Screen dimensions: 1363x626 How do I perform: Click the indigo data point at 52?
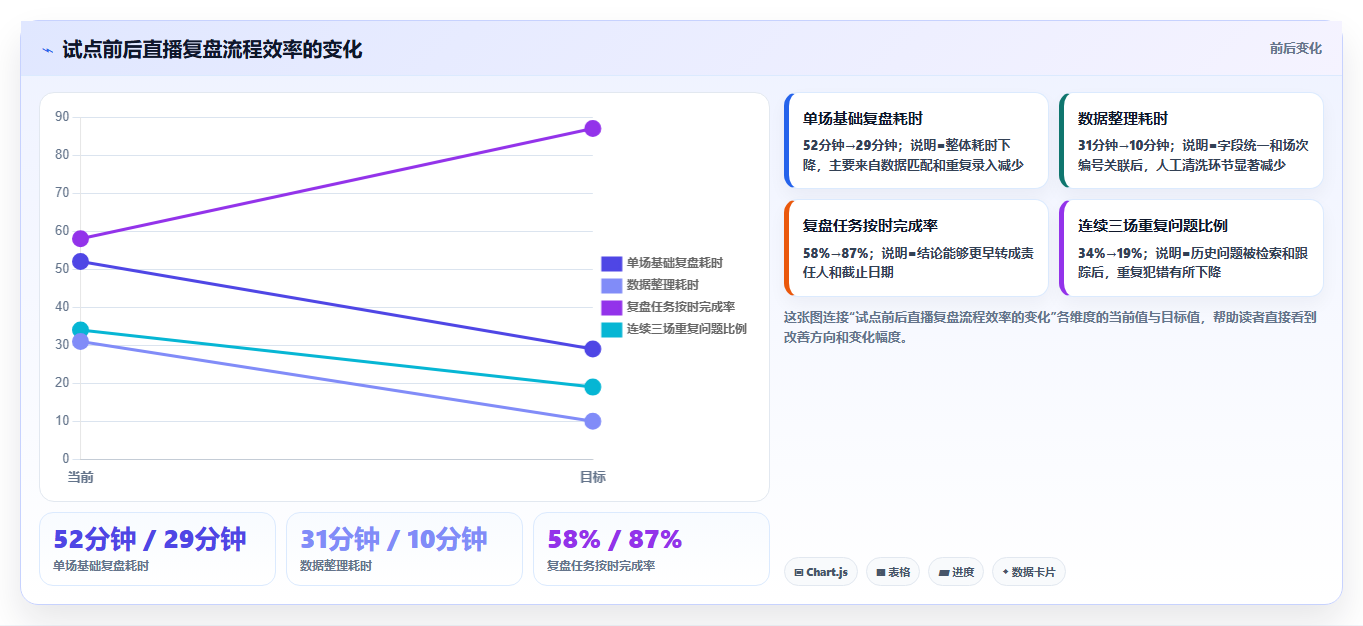(81, 262)
